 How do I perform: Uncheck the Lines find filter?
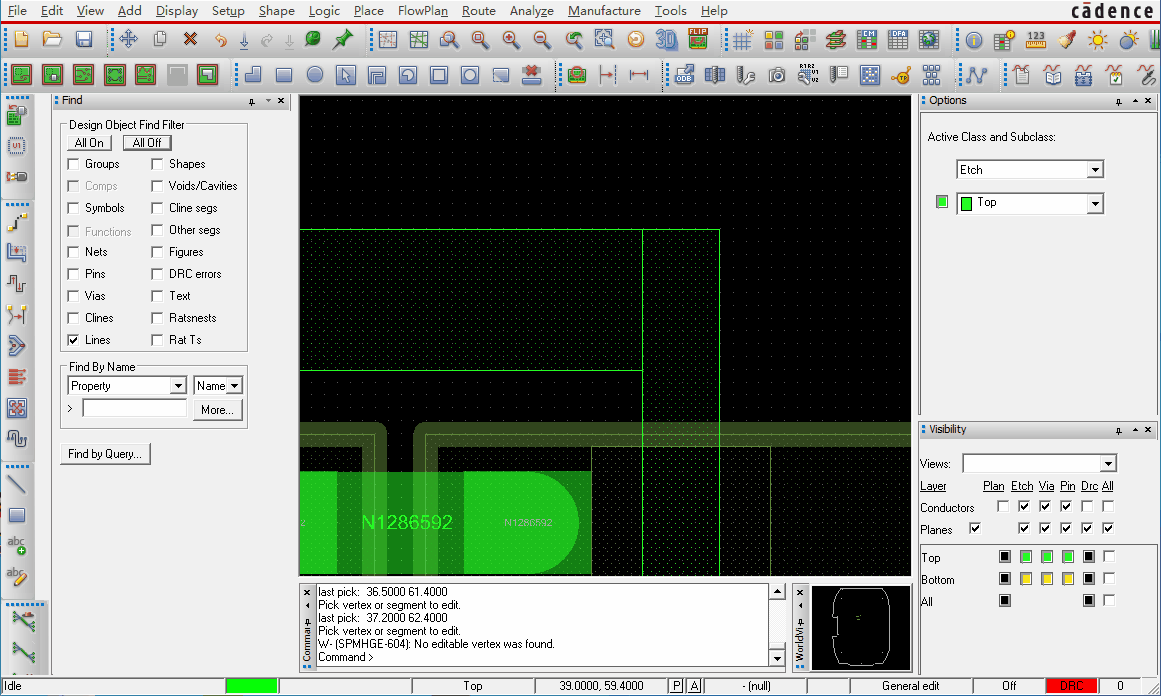[73, 340]
